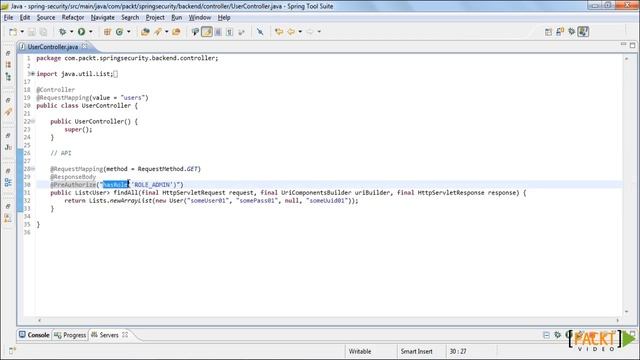Viewport: 640px width, 360px height.
Task: Select the UserController.java editor tab
Action: 53,47
